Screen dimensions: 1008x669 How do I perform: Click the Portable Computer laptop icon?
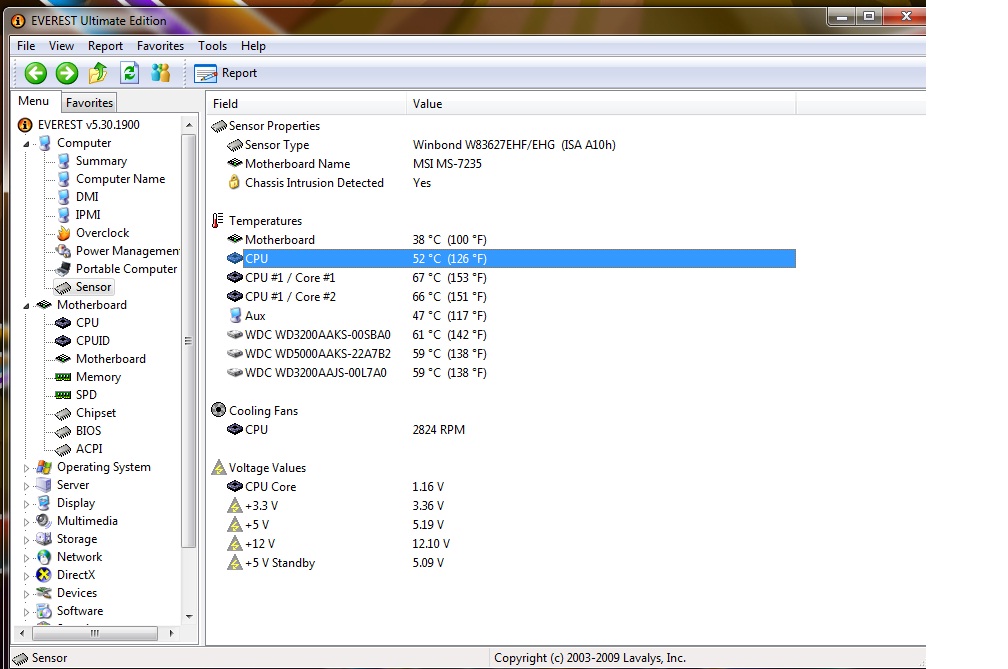click(64, 269)
